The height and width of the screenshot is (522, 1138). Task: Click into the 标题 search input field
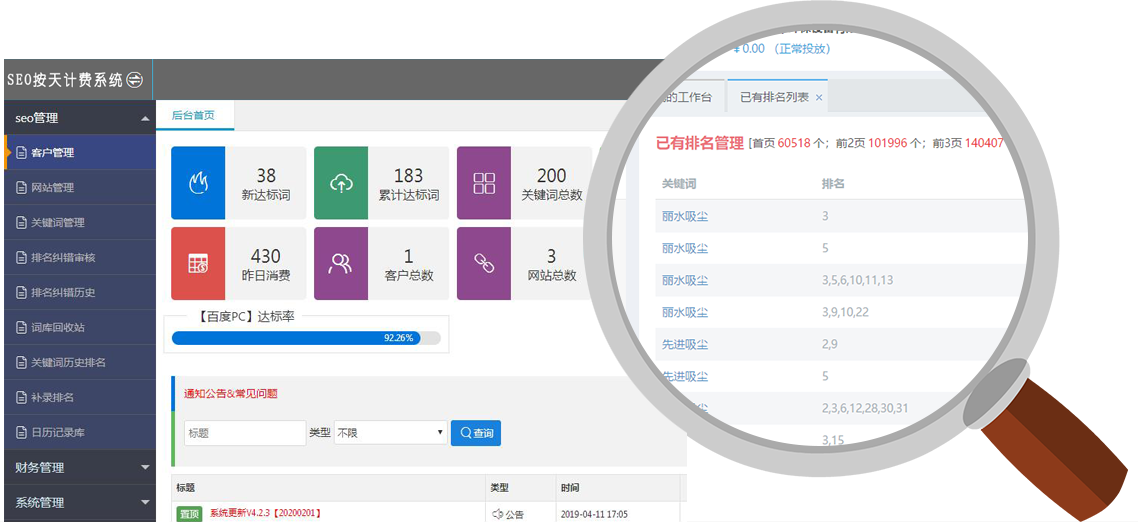[x=244, y=433]
